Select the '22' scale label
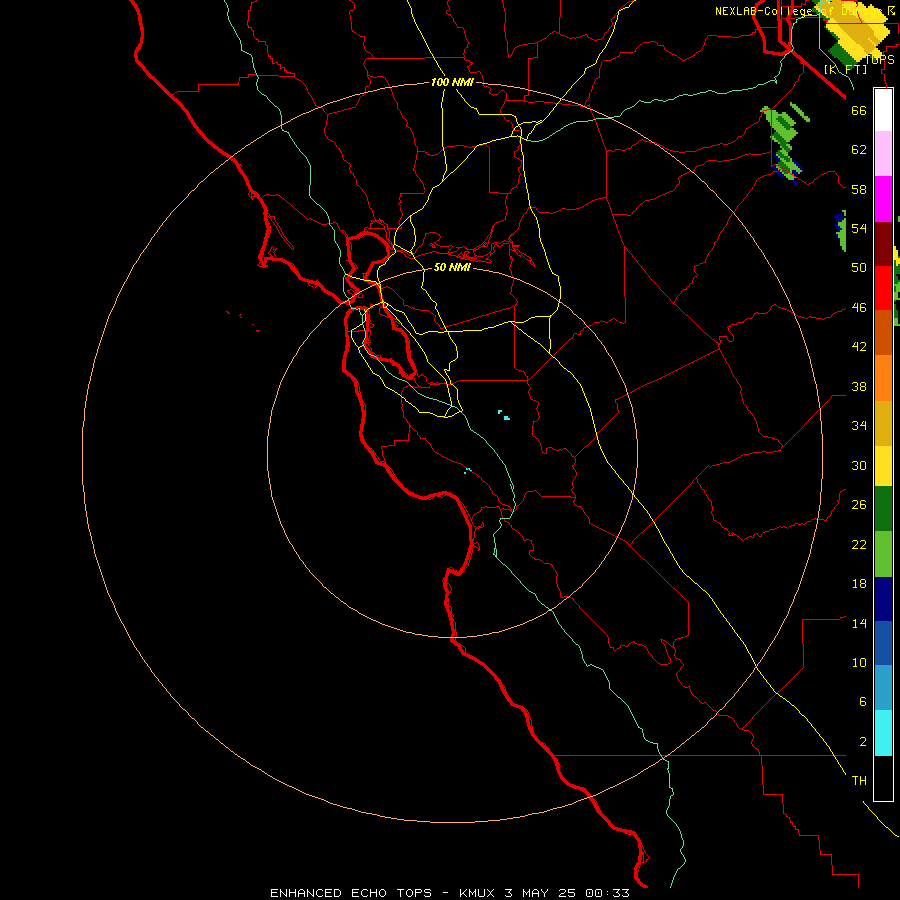The height and width of the screenshot is (900, 900). (859, 544)
